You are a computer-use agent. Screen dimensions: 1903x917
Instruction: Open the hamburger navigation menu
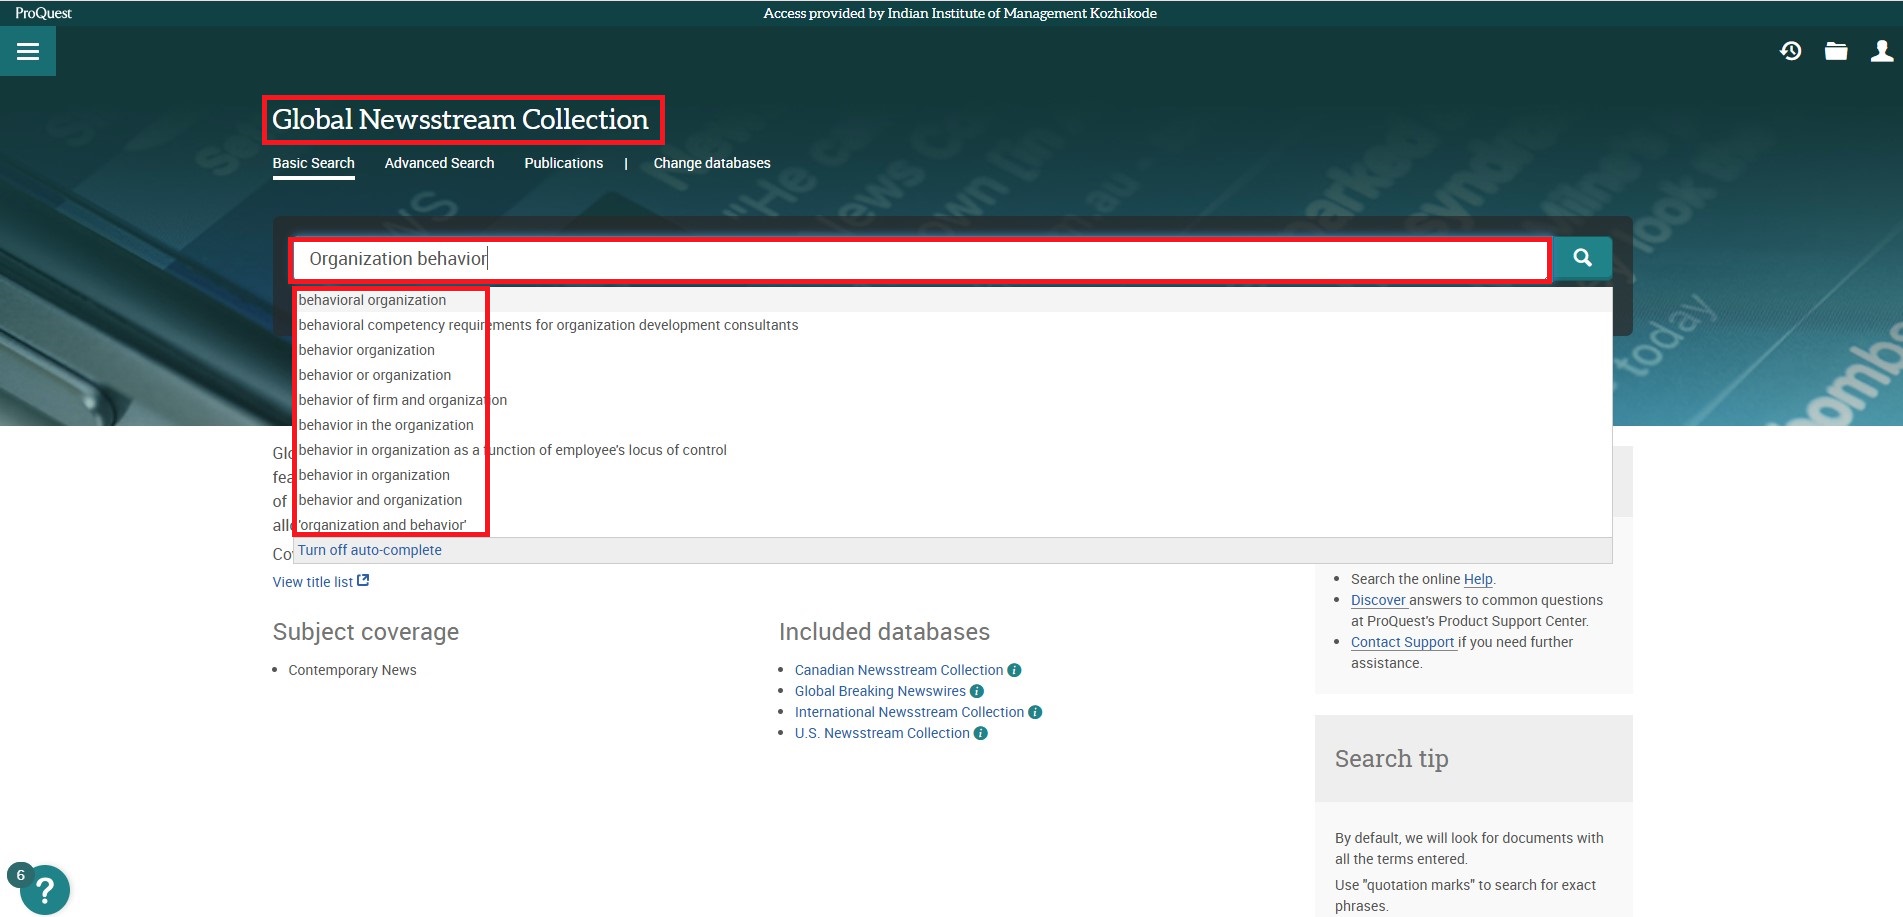coord(28,52)
